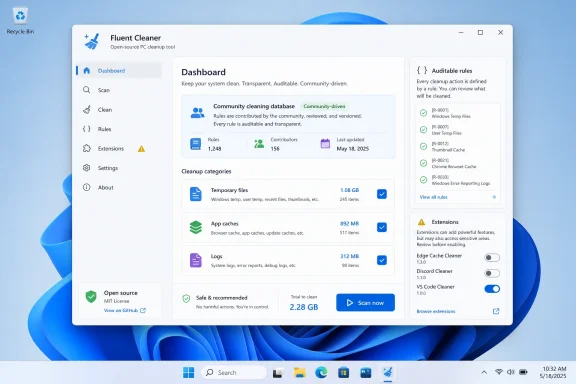576x384 pixels.
Task: Uncheck the Temporary files checkbox
Action: coord(382,194)
